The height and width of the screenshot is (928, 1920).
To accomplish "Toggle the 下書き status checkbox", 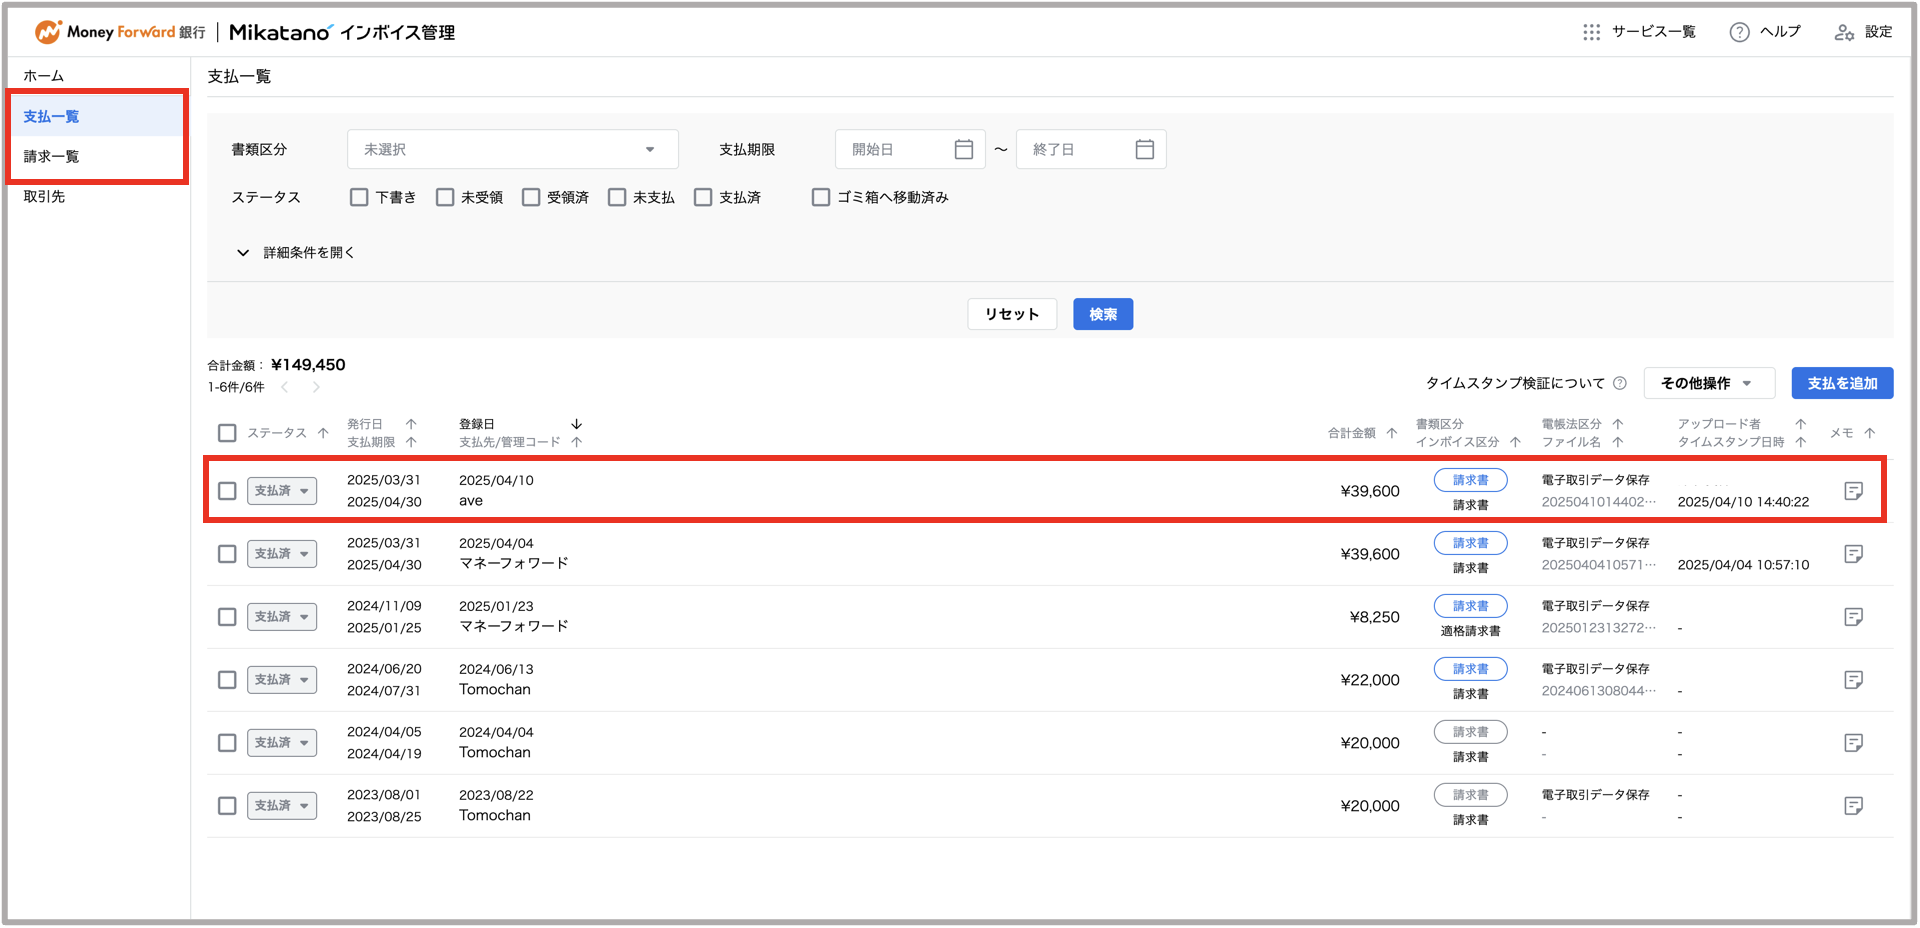I will pyautogui.click(x=359, y=197).
